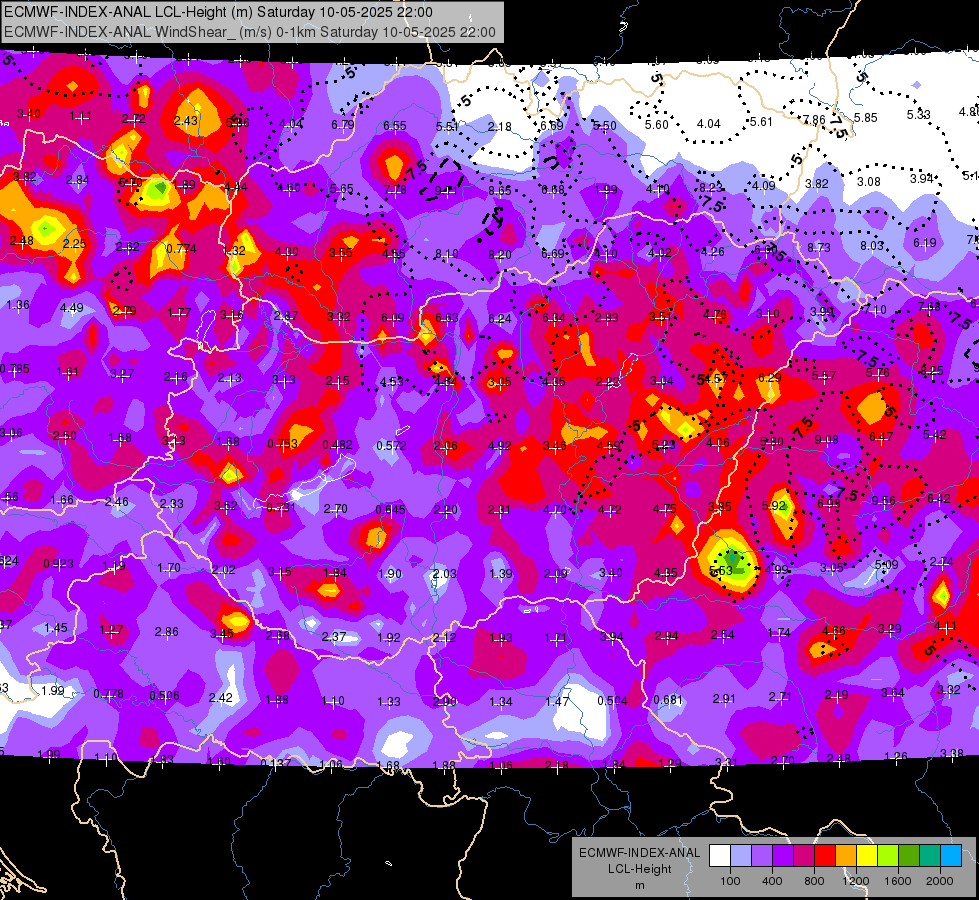Click the 'LCL-Height' legend caption
The image size is (979, 900).
[x=639, y=869]
